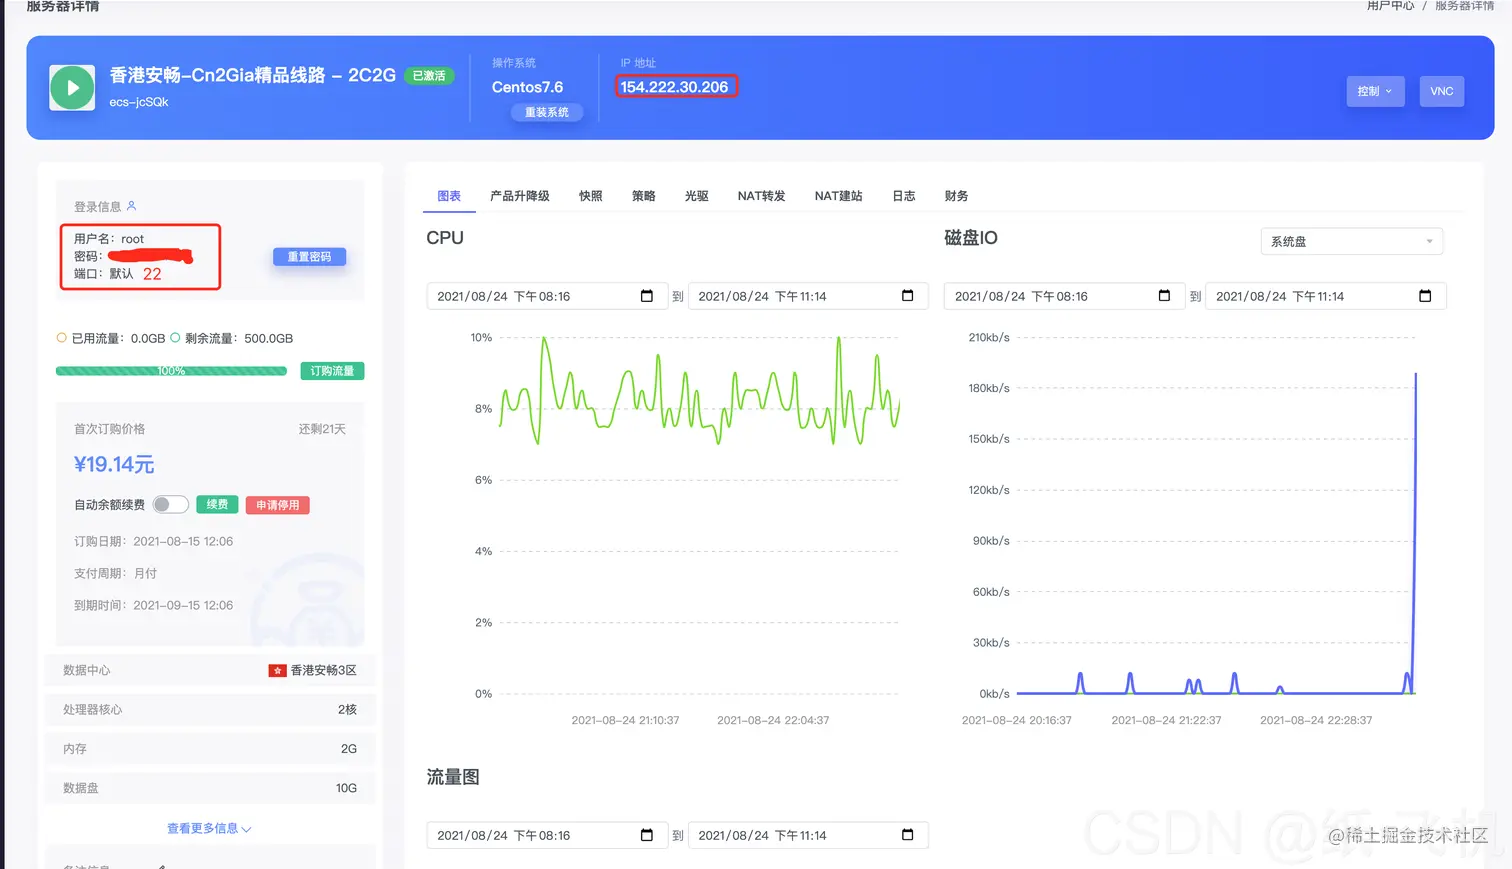Screen dimensions: 1512x869
Task: Click the Centos7.6 operating system text
Action: coord(527,87)
